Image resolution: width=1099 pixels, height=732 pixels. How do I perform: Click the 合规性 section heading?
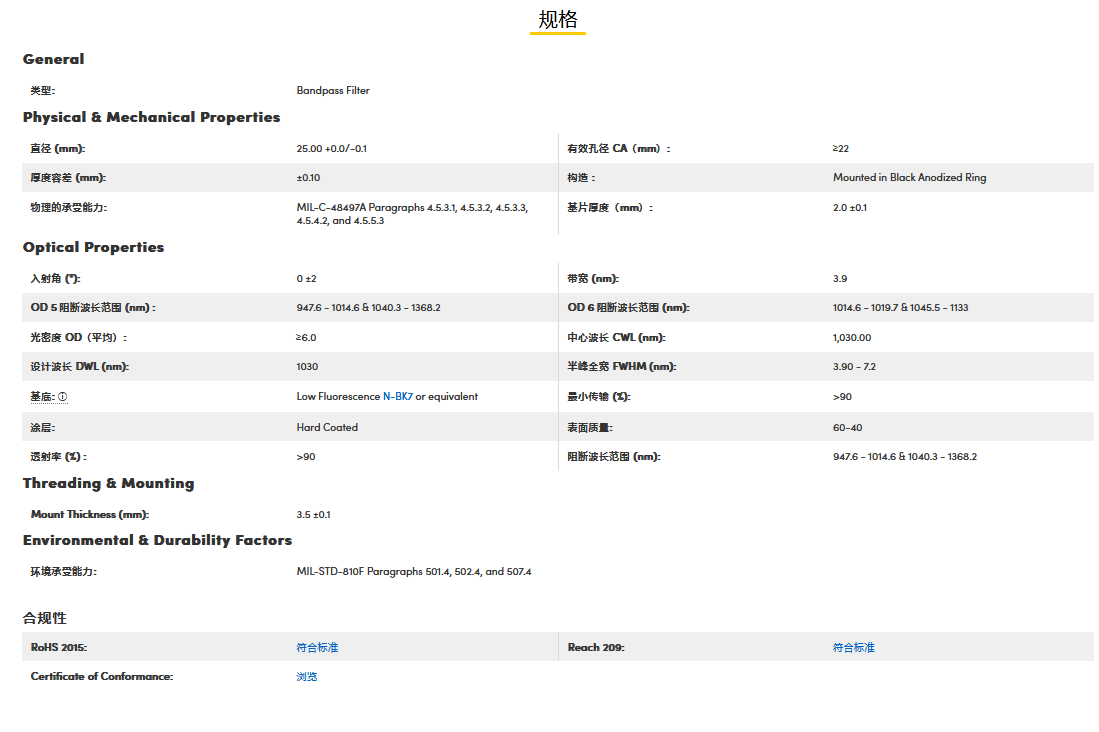pos(45,618)
